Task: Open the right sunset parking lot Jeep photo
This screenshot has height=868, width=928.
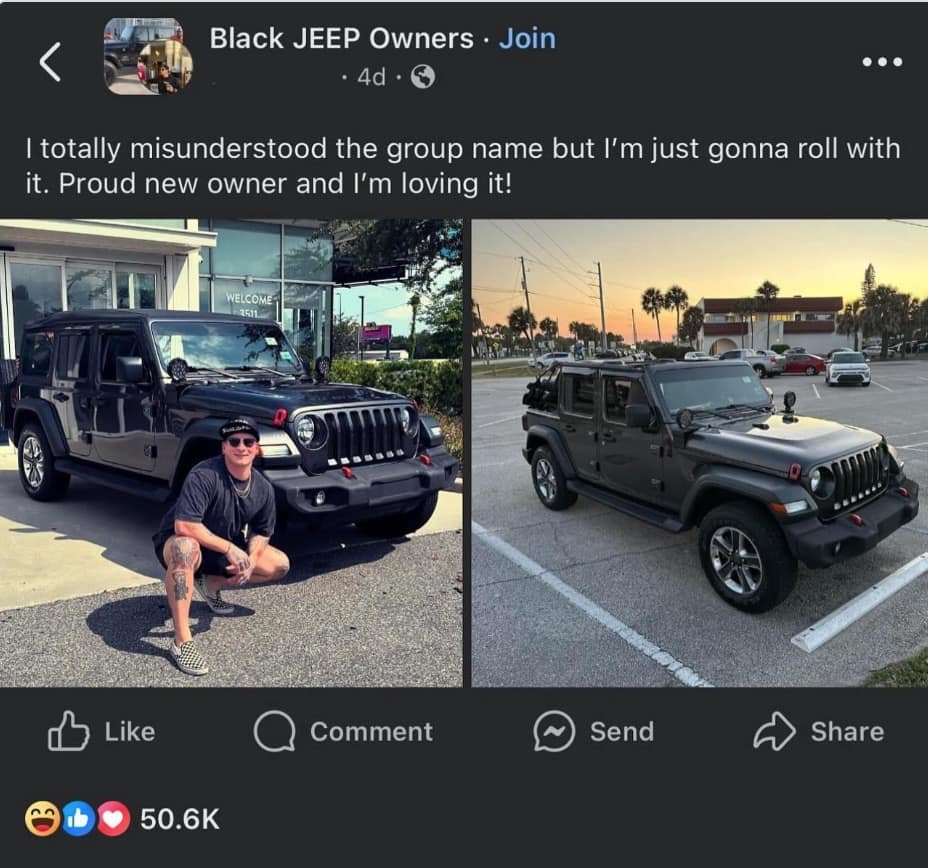Action: pyautogui.click(x=700, y=453)
